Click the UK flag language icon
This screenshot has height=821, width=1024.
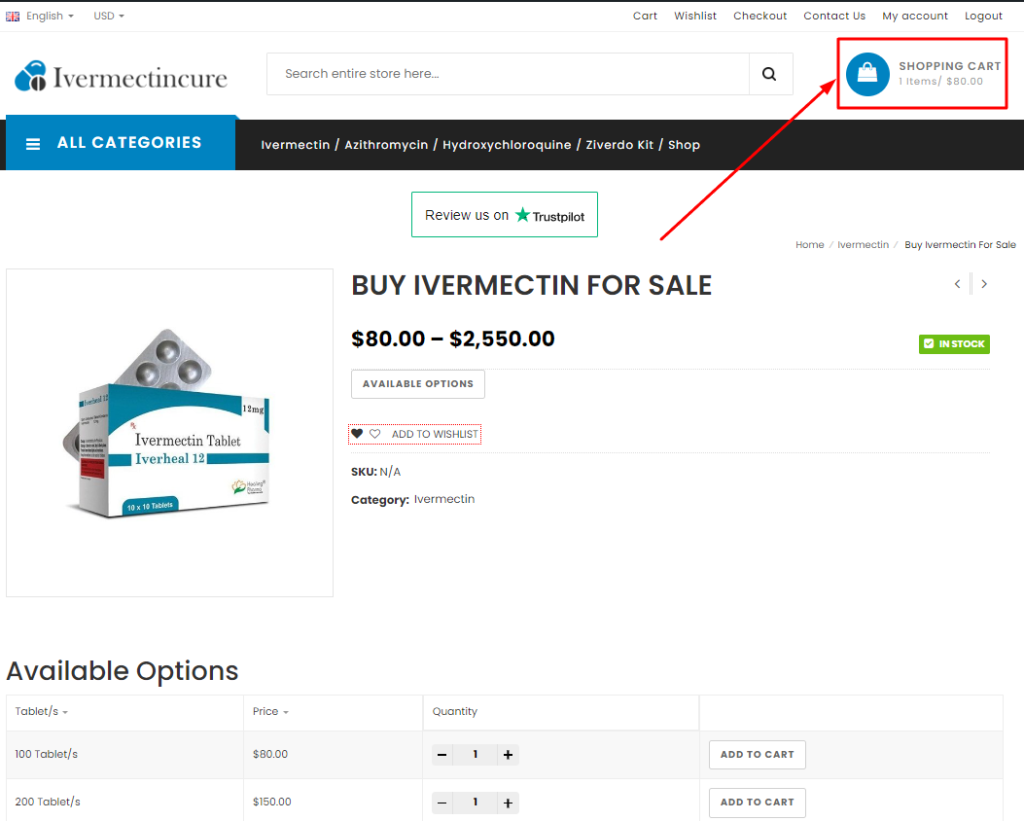coord(12,16)
